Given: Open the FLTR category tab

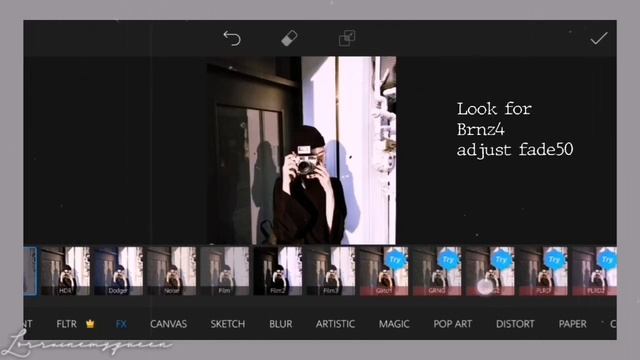Looking at the screenshot, I should click(66, 324).
